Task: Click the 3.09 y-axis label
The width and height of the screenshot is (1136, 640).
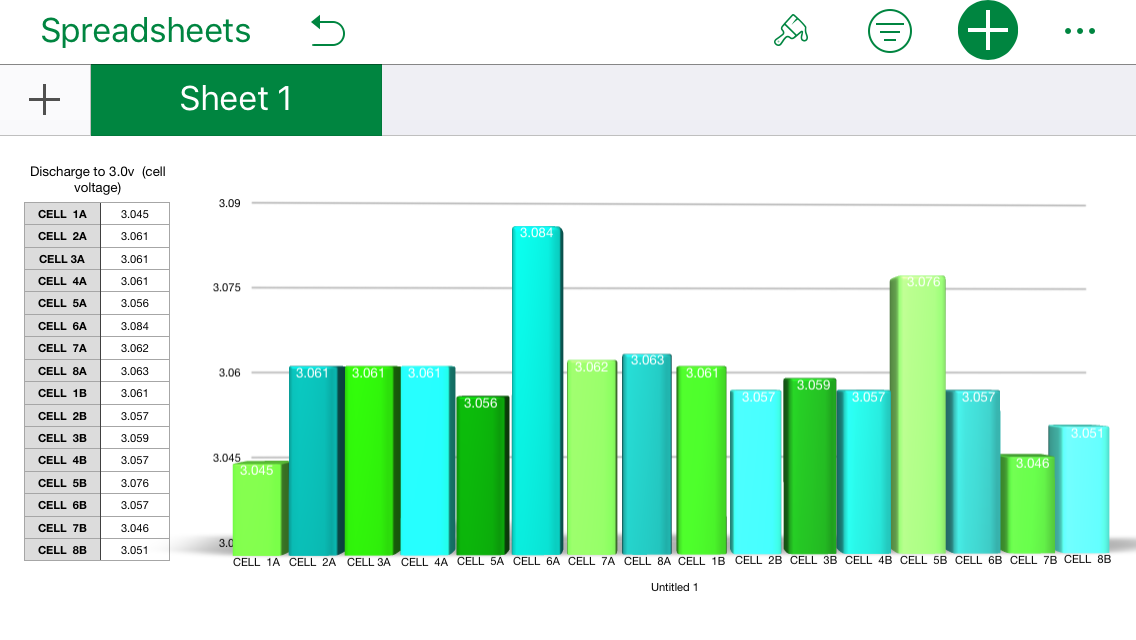Action: 229,203
